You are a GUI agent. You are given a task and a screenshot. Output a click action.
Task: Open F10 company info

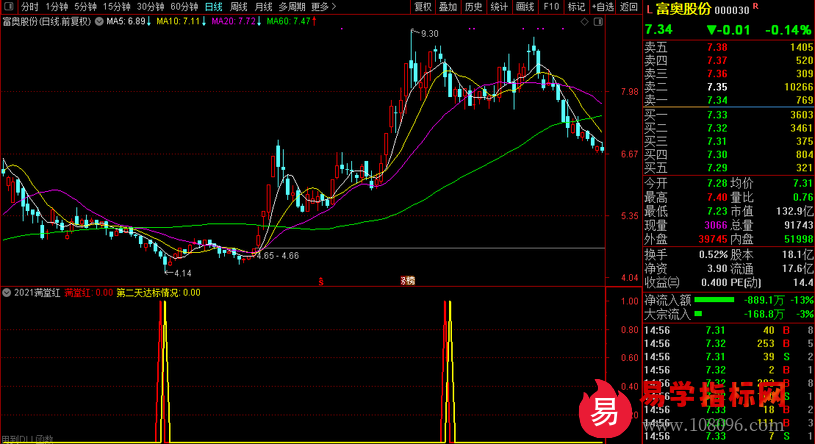click(x=551, y=7)
